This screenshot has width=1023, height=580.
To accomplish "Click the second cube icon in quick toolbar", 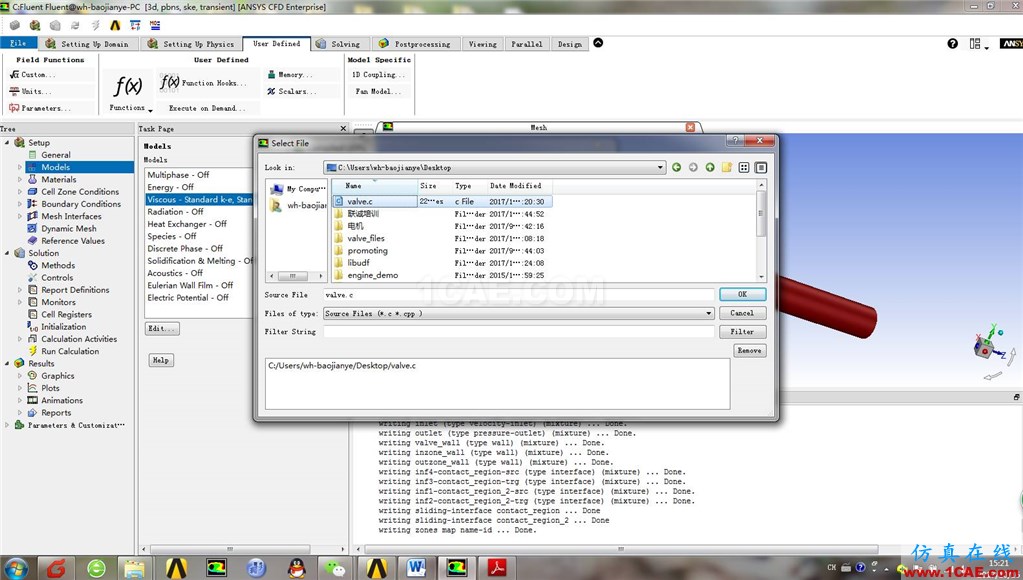I will 35,25.
